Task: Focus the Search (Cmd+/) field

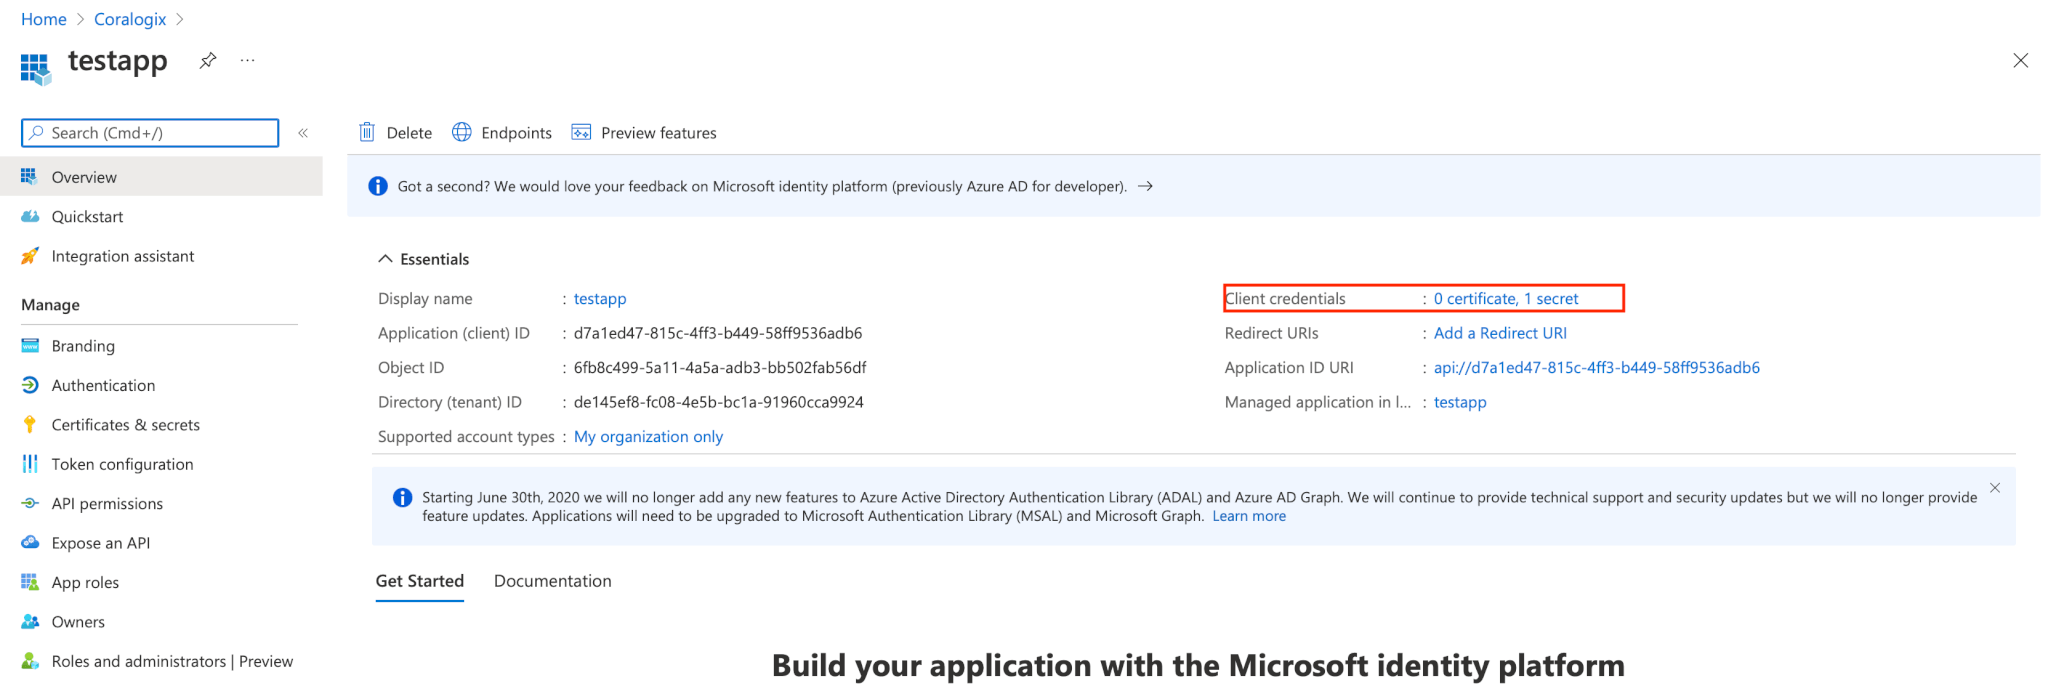Action: (150, 133)
